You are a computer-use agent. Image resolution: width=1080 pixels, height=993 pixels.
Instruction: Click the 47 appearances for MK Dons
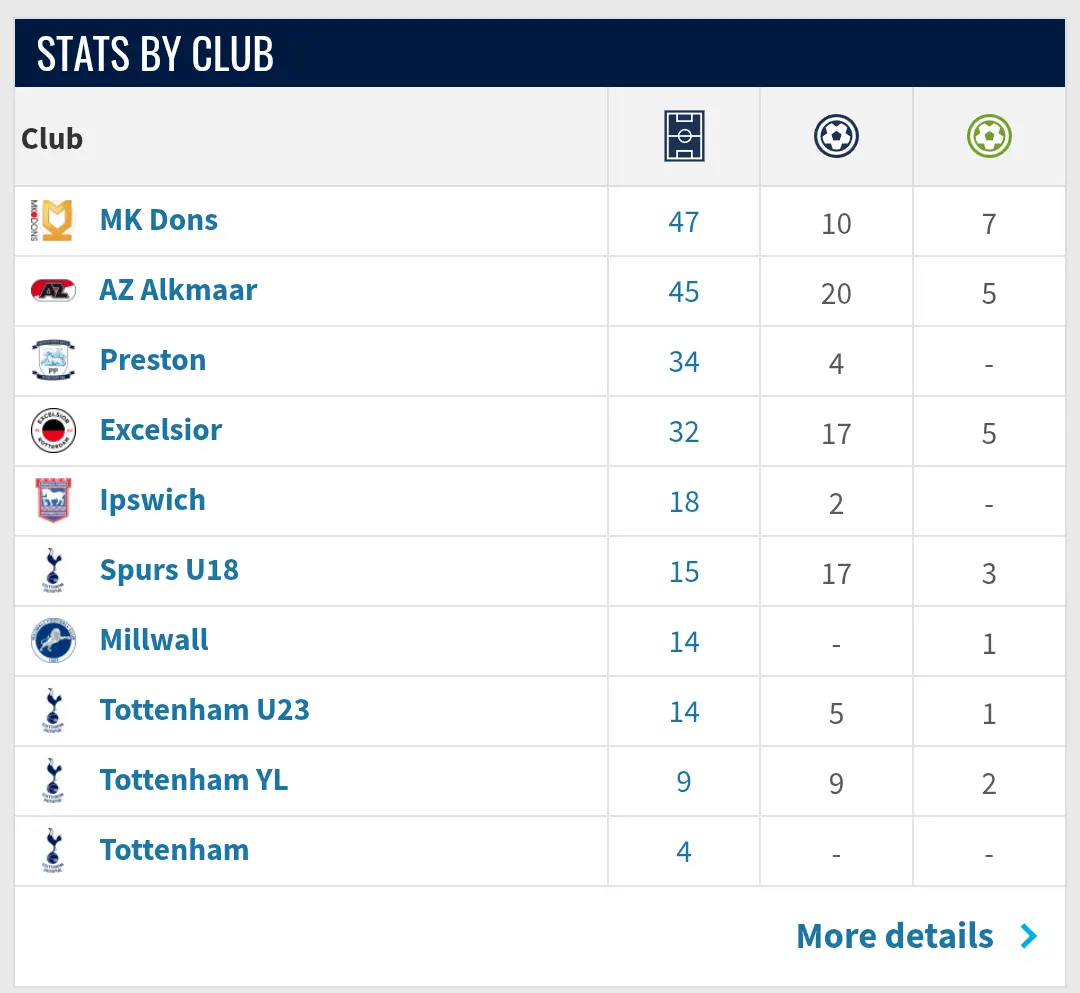point(684,221)
